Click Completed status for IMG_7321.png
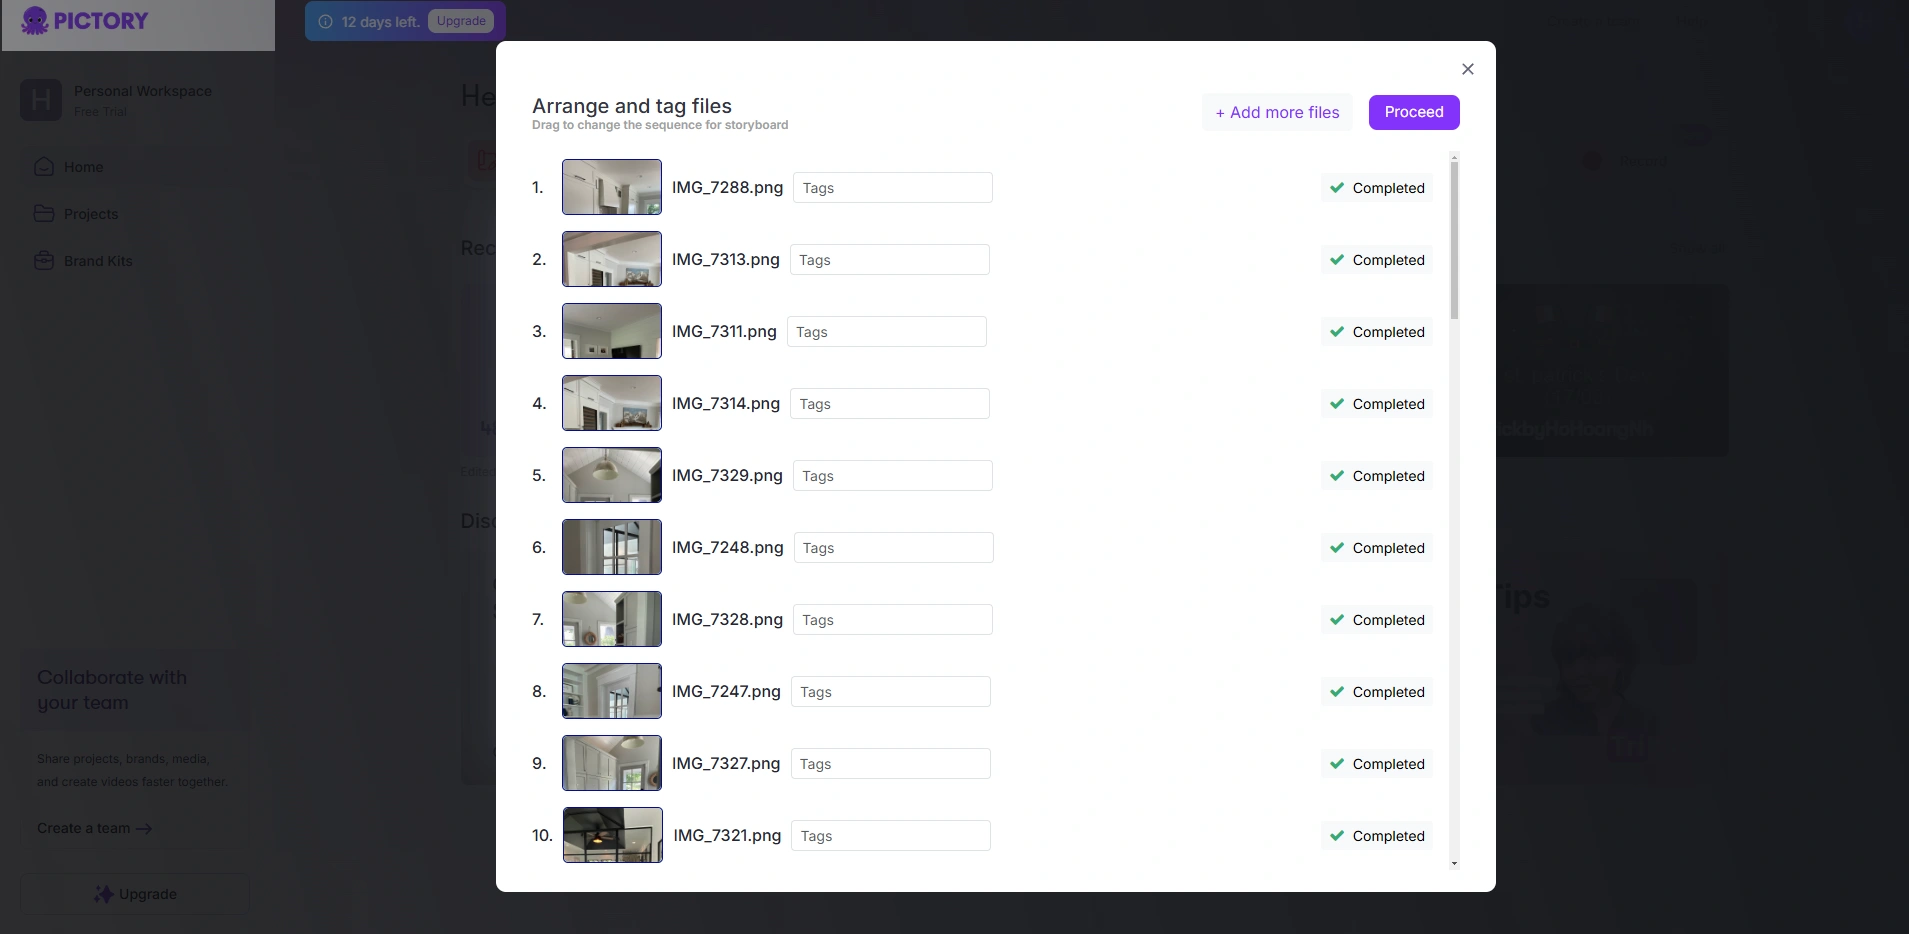 pos(1377,836)
